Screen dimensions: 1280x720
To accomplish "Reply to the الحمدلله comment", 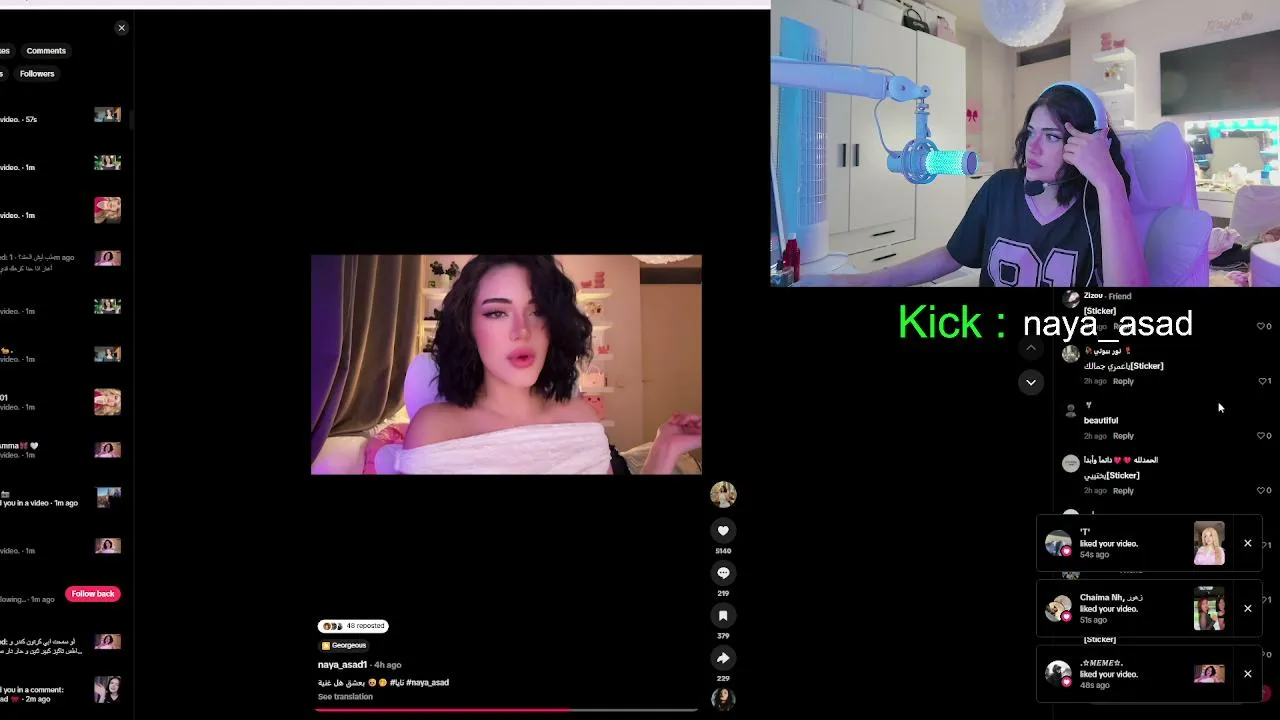I will coord(1123,491).
